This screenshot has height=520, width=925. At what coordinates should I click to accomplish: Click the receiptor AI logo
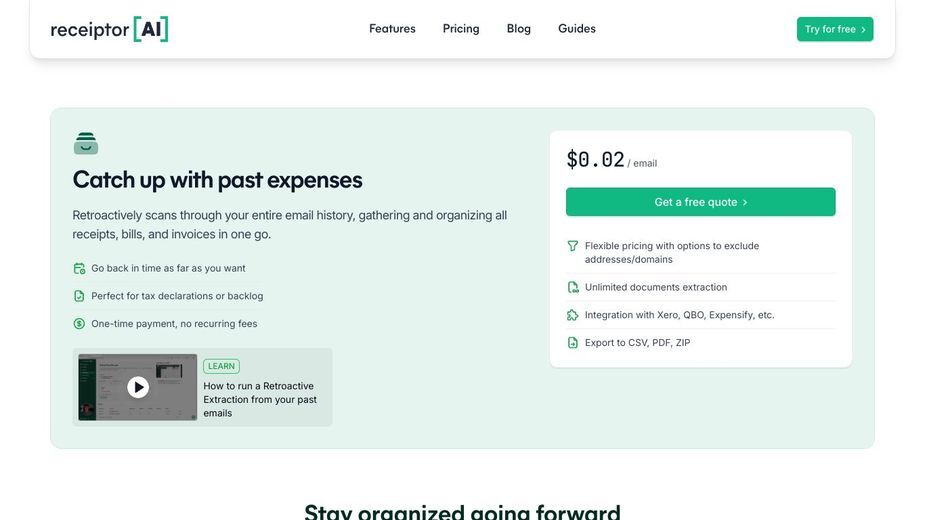[x=109, y=29]
